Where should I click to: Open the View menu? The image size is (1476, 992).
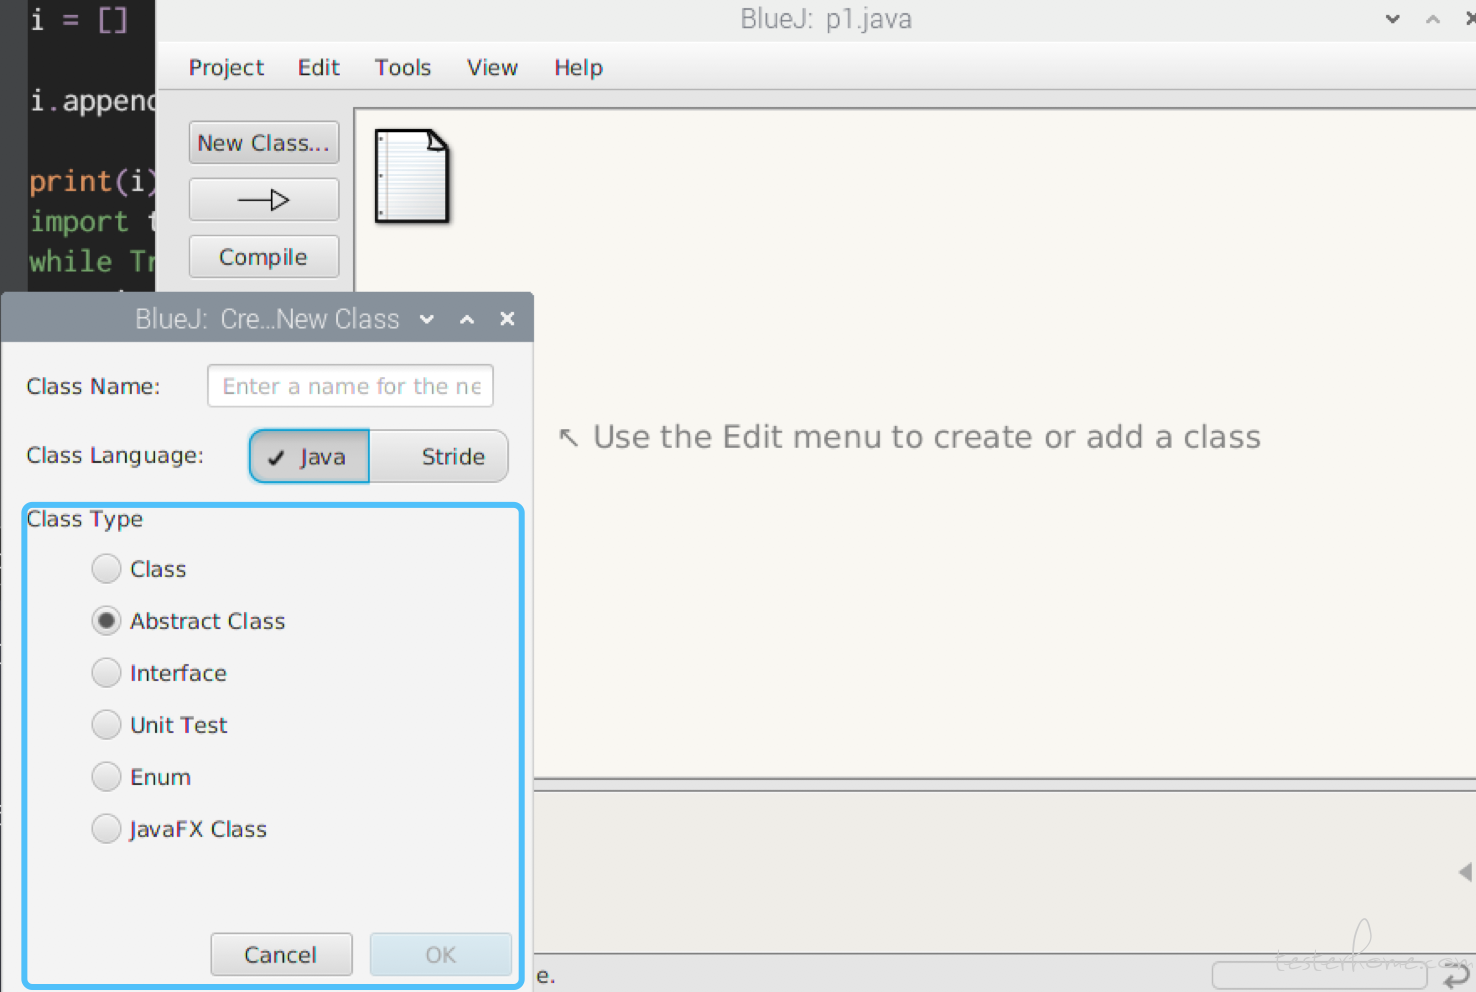[492, 67]
